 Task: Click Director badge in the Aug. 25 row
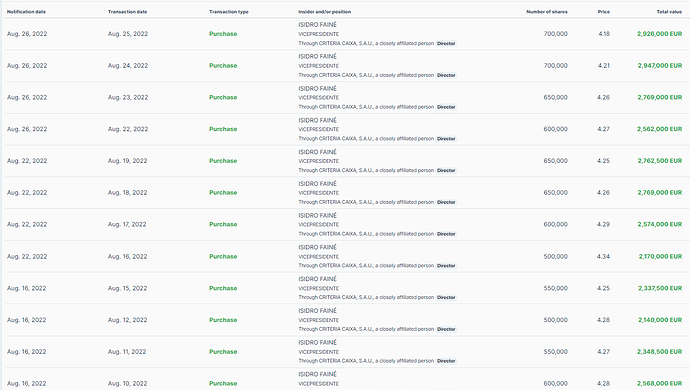click(x=446, y=44)
